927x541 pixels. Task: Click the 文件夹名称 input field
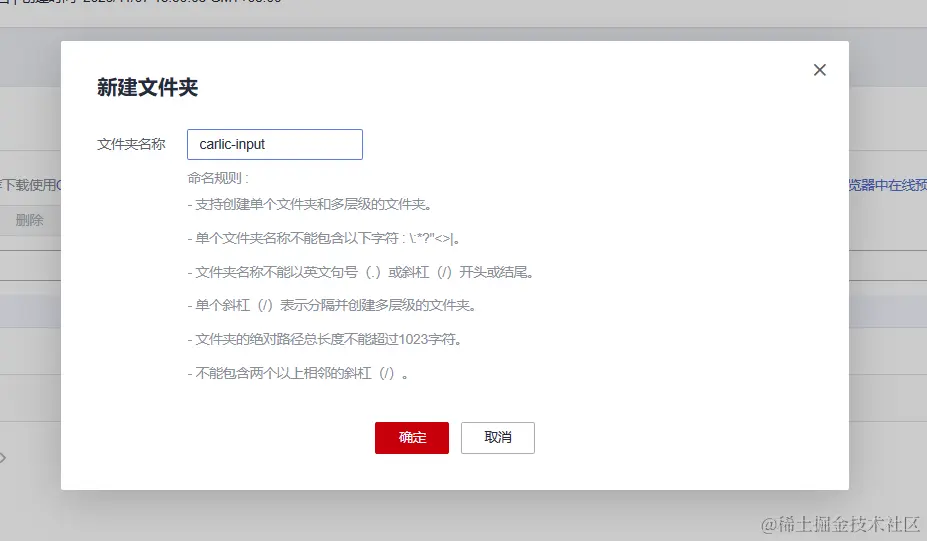click(275, 144)
